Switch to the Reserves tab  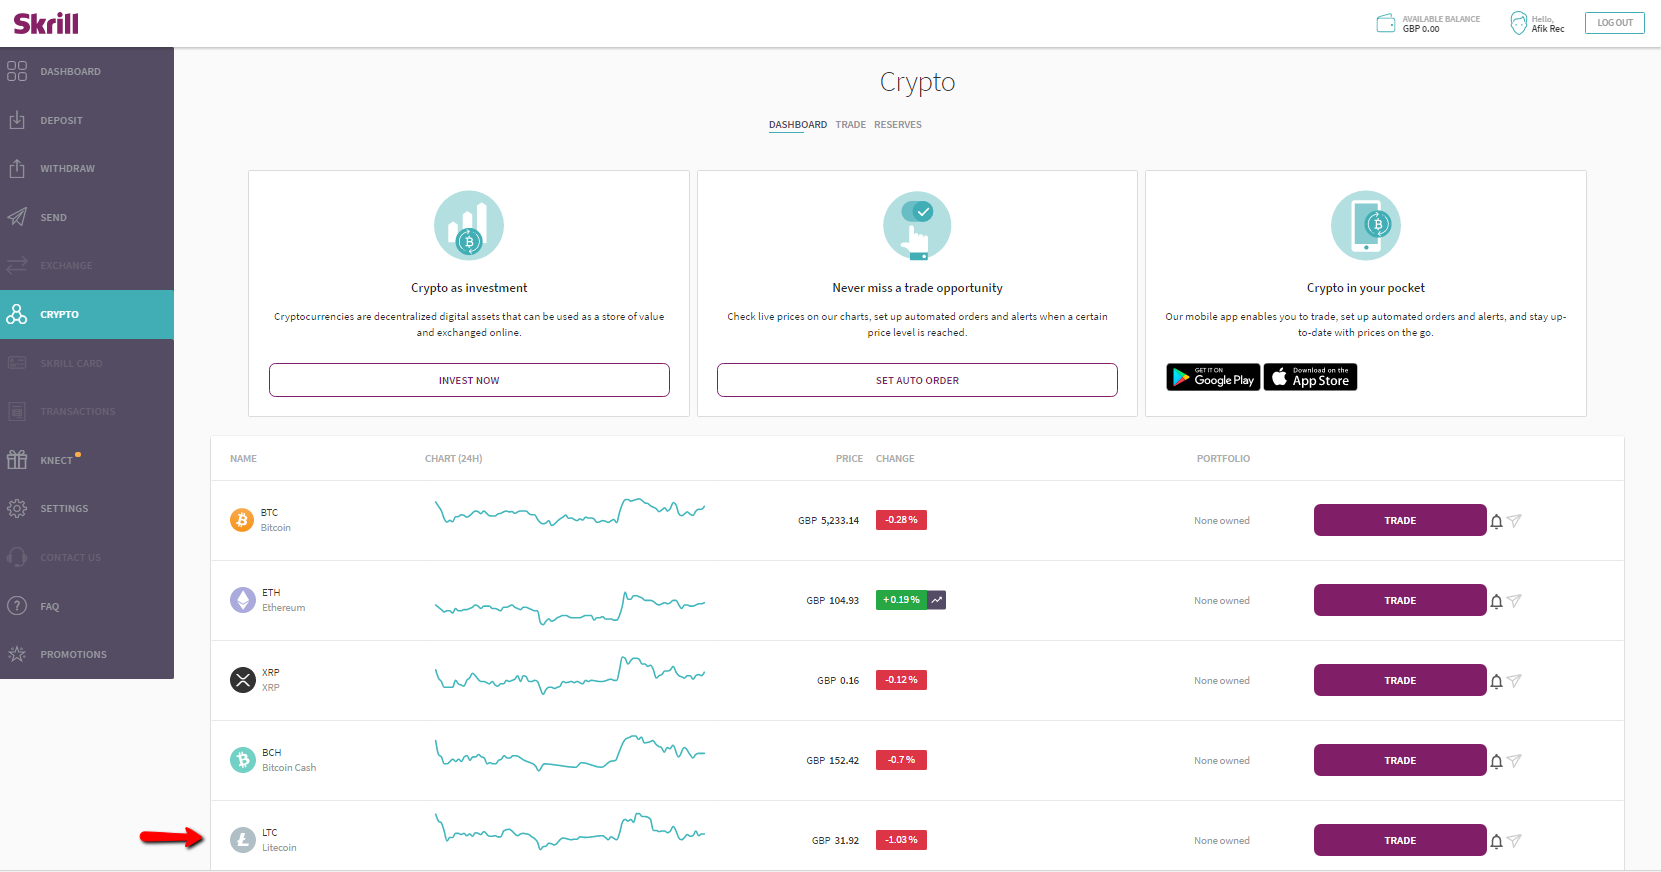click(x=898, y=125)
